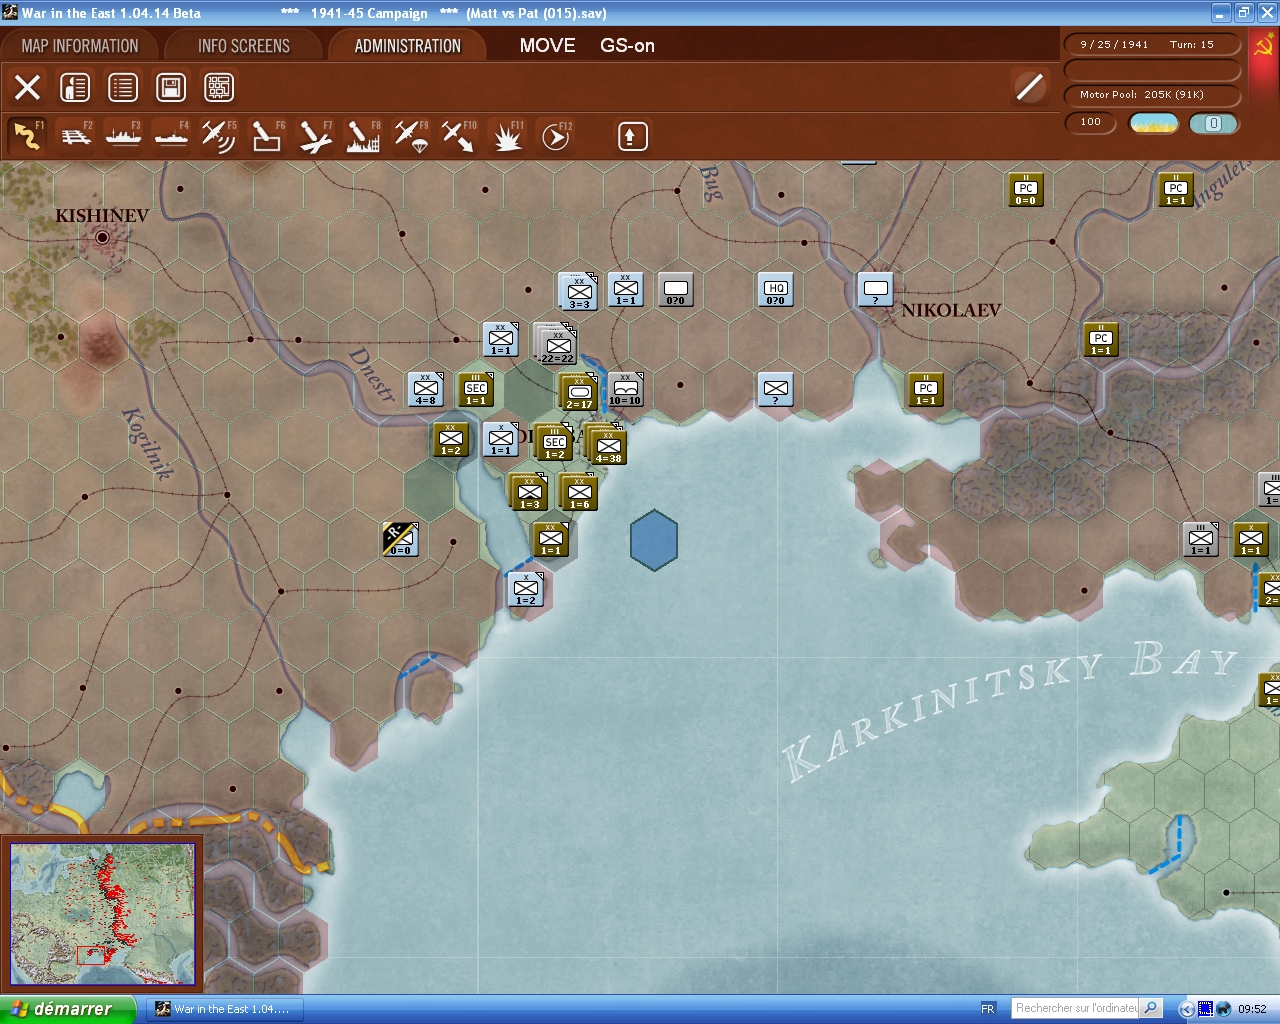Select the 2=17 armored unit stack
Screen dimensions: 1280x1024
click(579, 392)
